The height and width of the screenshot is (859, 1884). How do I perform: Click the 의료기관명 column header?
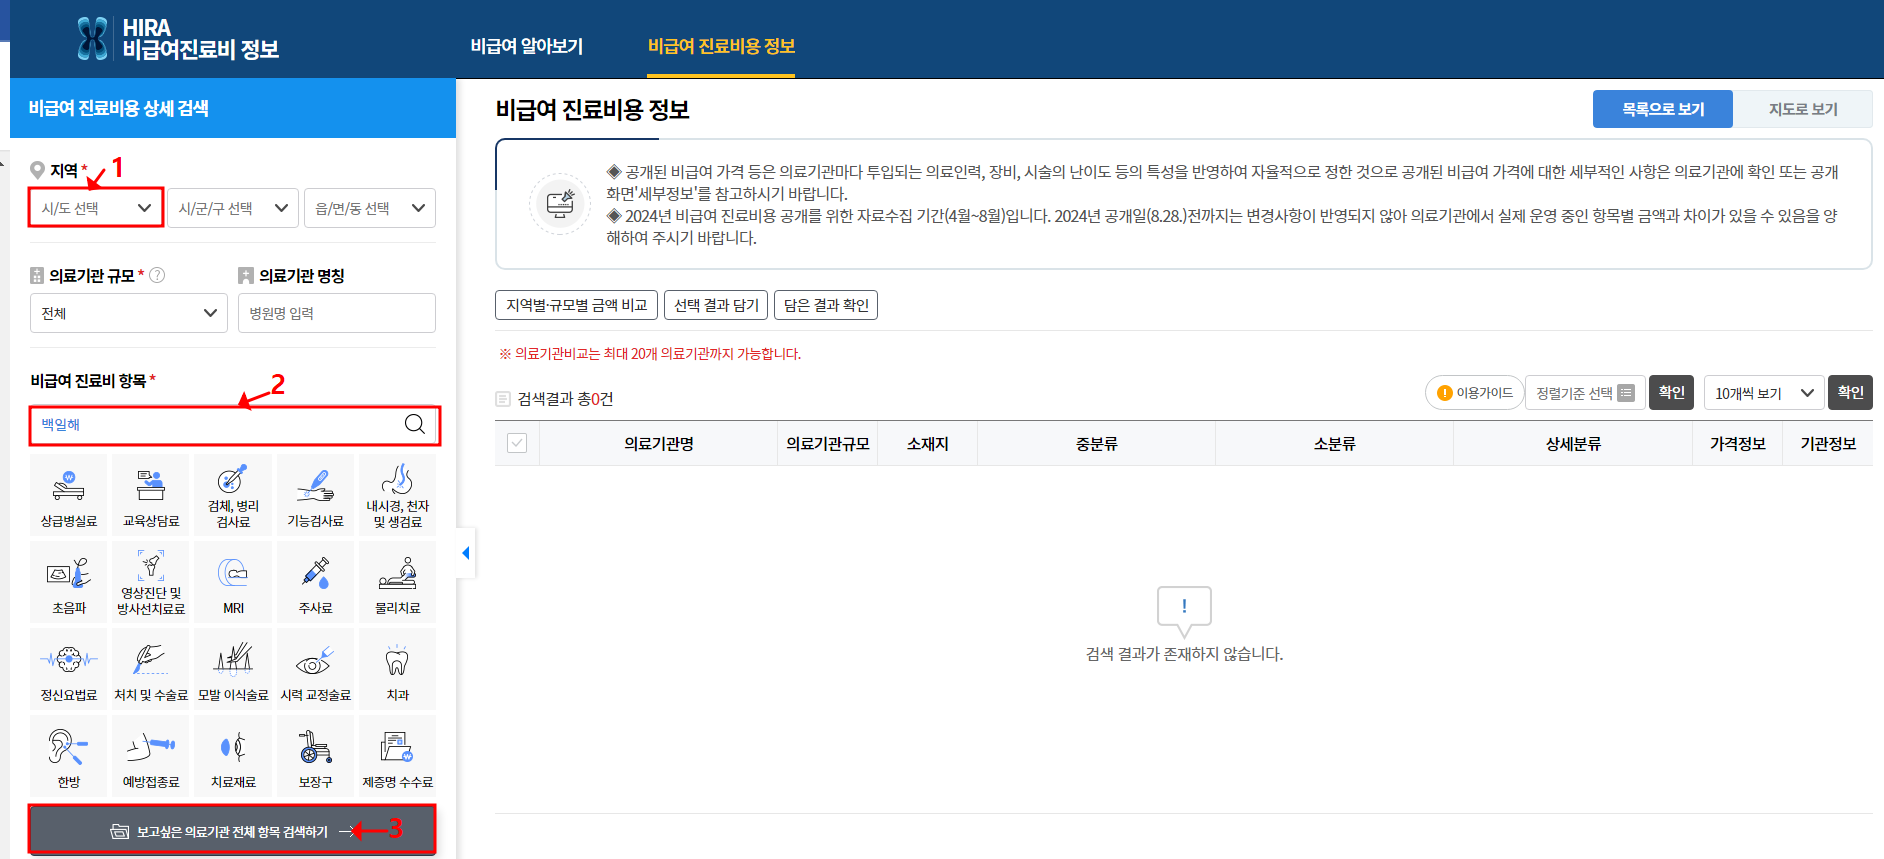[659, 443]
